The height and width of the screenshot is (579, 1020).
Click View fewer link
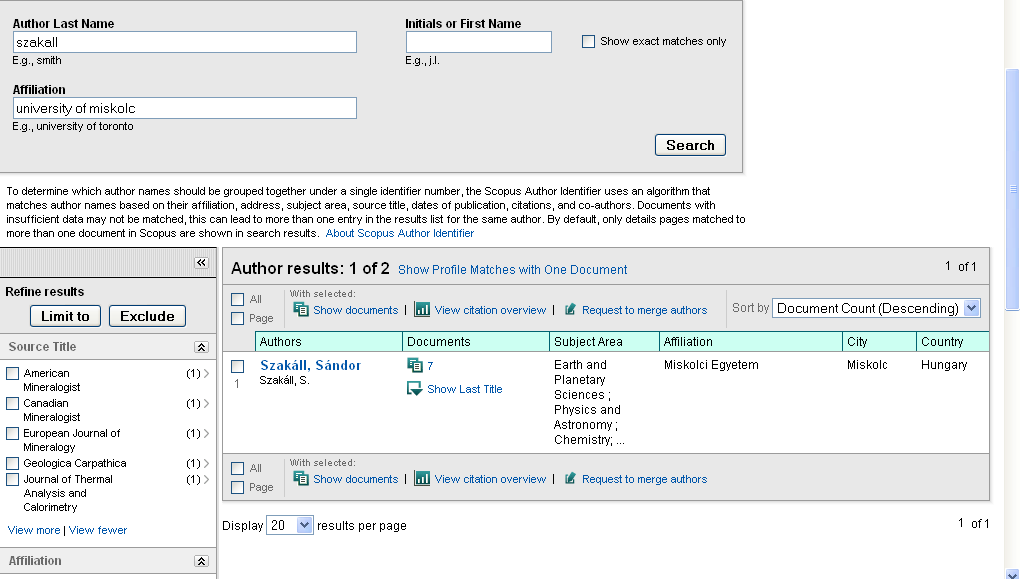click(98, 530)
